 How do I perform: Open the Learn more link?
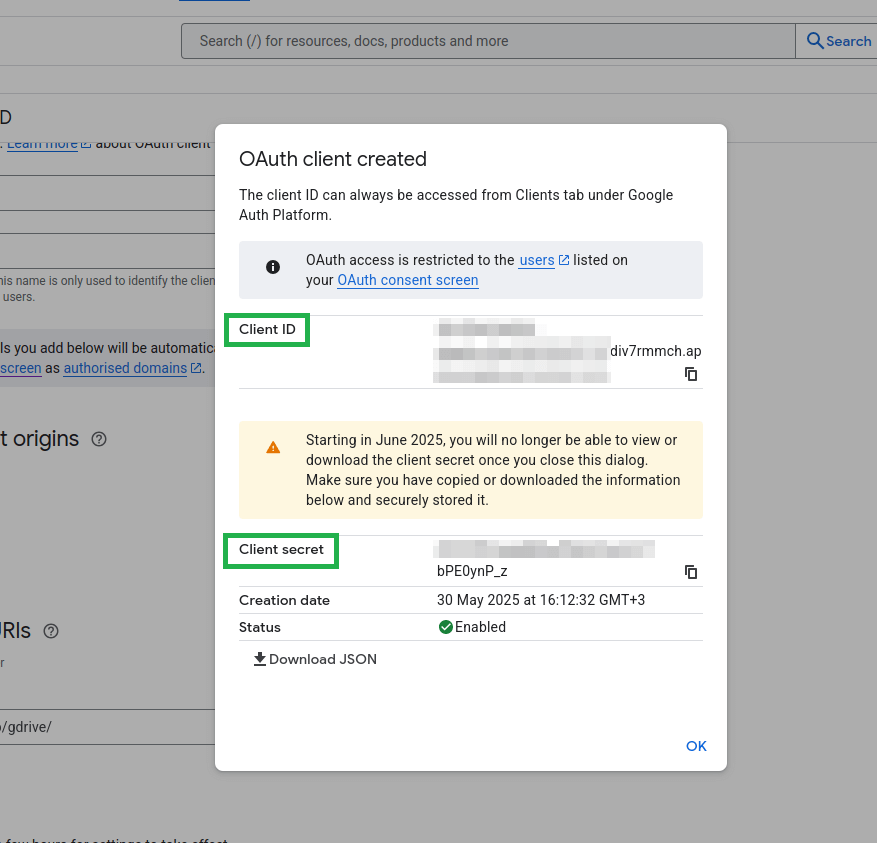(x=42, y=143)
